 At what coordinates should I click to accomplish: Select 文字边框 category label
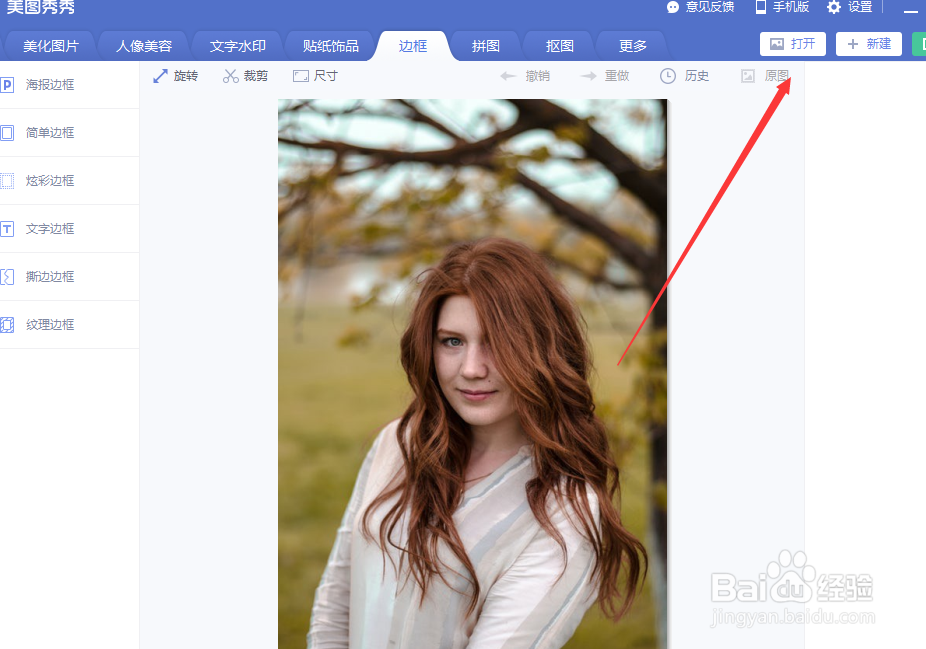coord(50,229)
